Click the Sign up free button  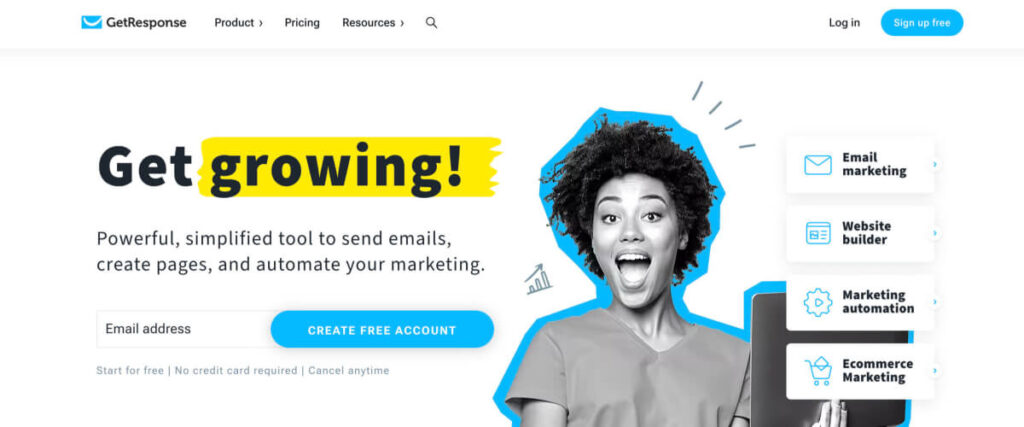pos(921,23)
